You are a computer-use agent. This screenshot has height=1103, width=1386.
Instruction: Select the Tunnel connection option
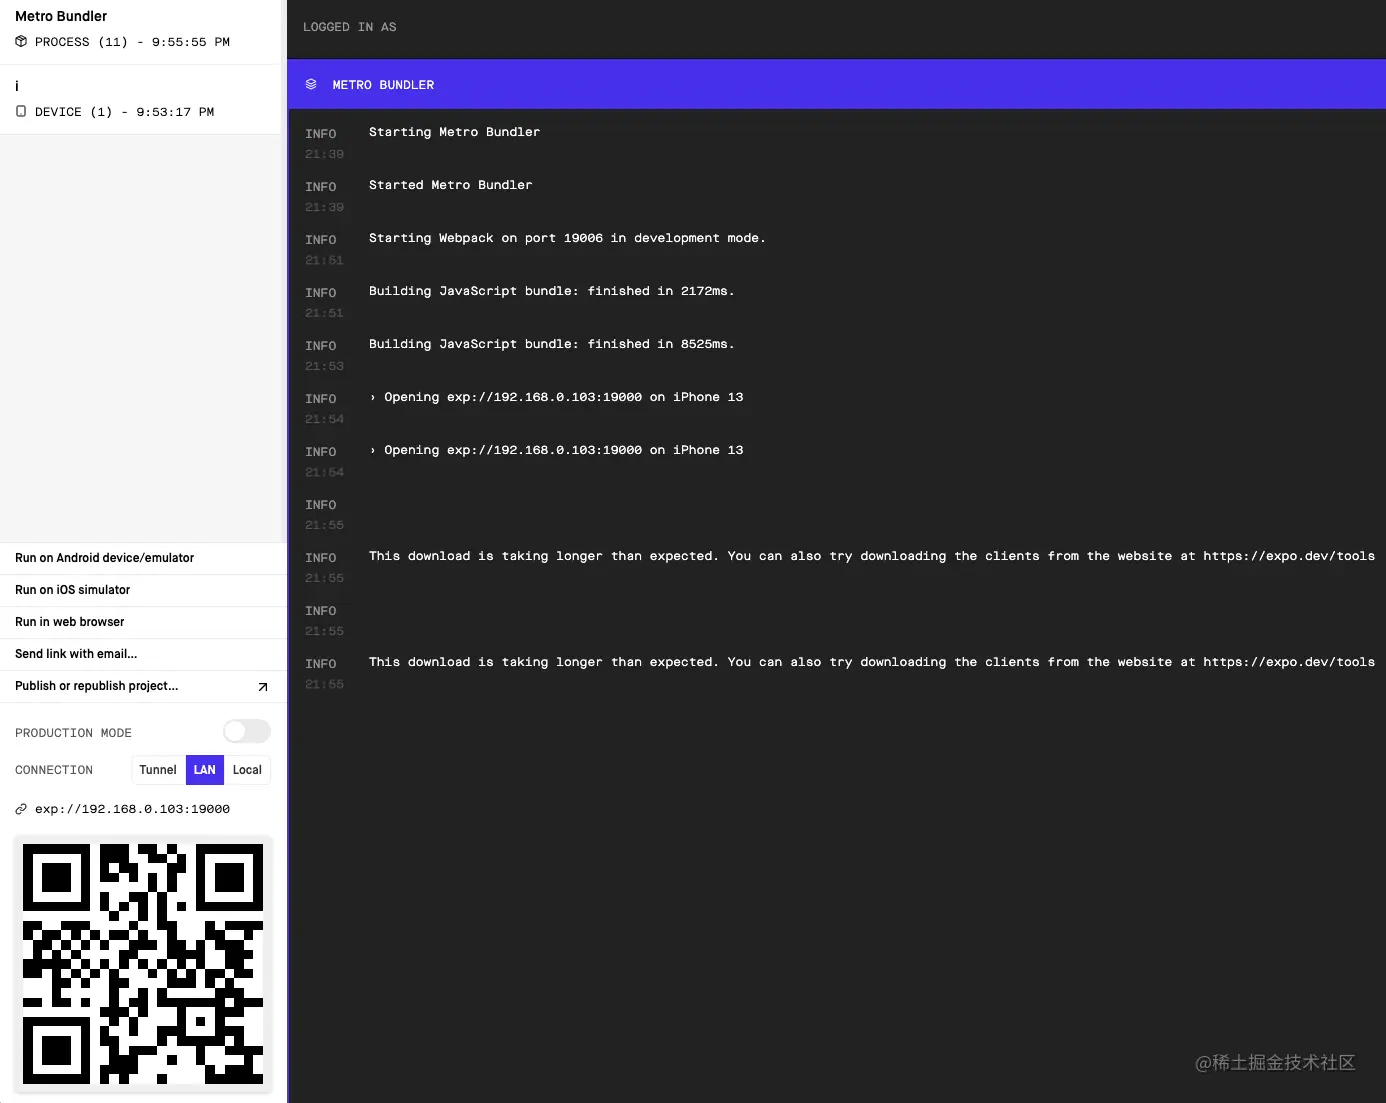158,770
